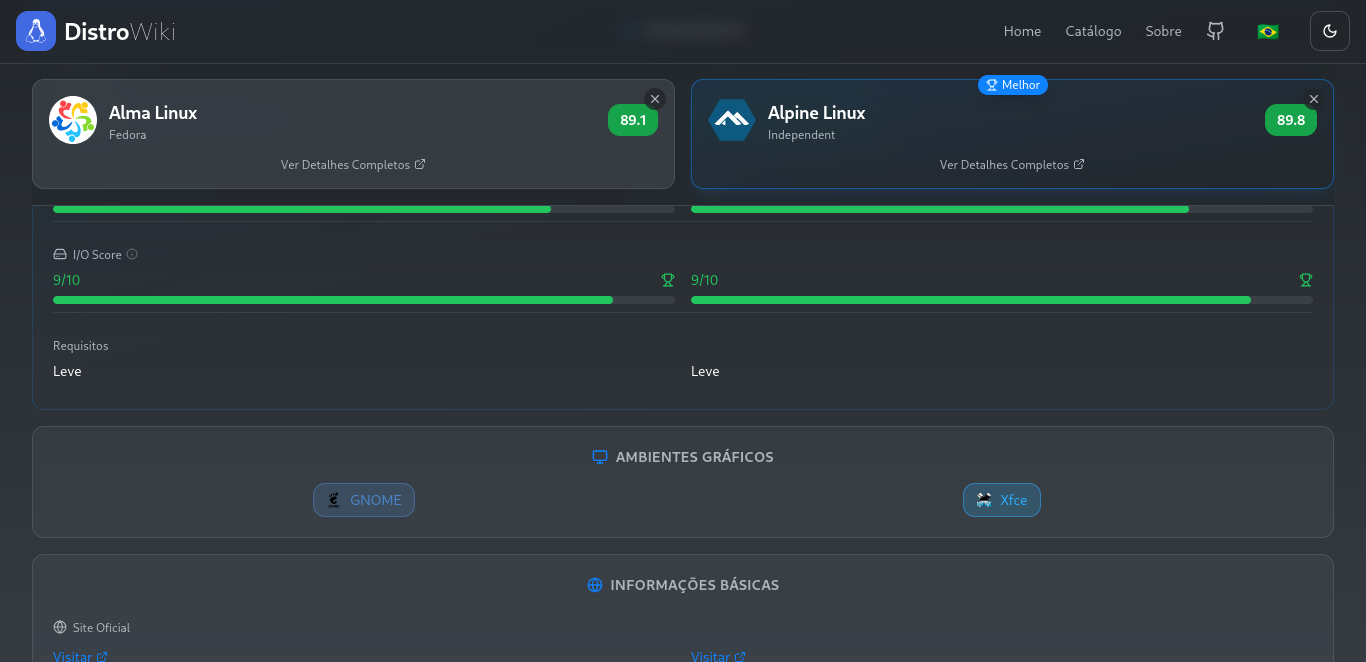
Task: Go to the Home page
Action: coord(1022,31)
